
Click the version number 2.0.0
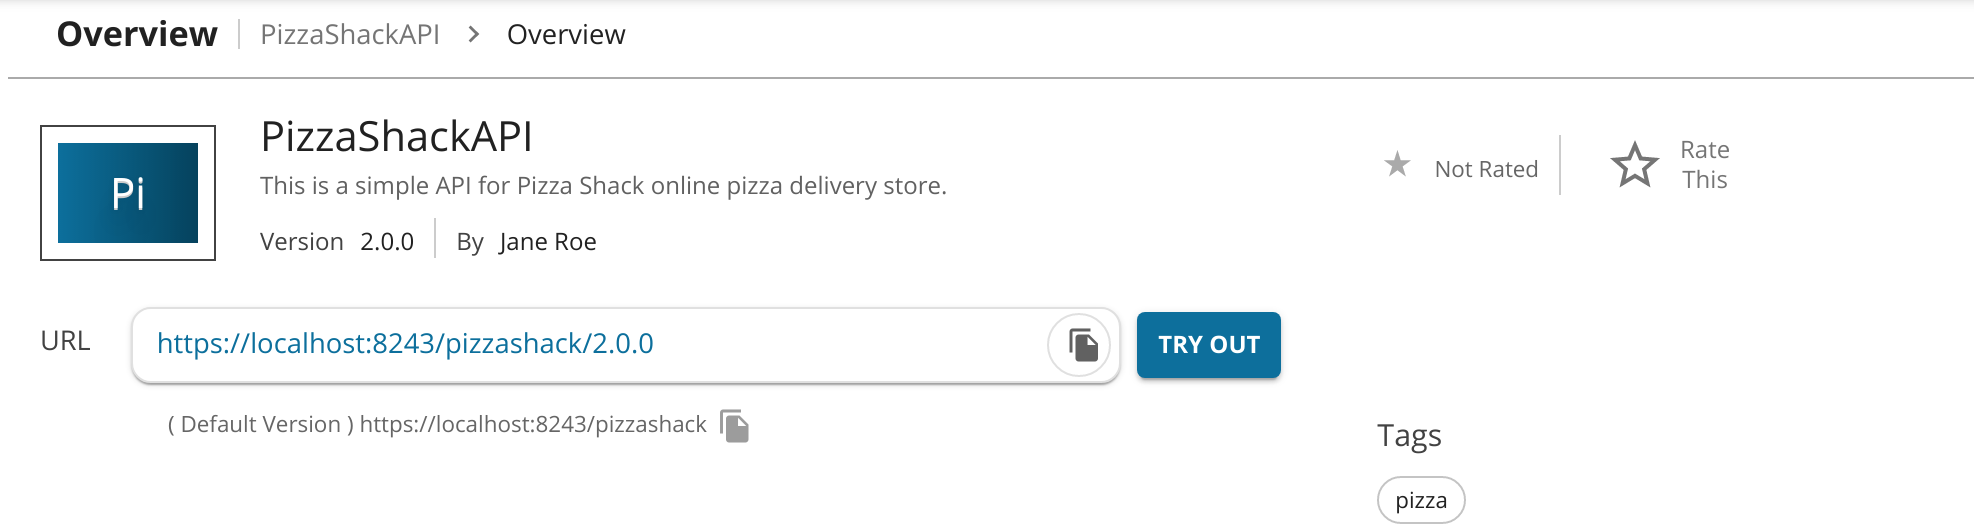(387, 242)
